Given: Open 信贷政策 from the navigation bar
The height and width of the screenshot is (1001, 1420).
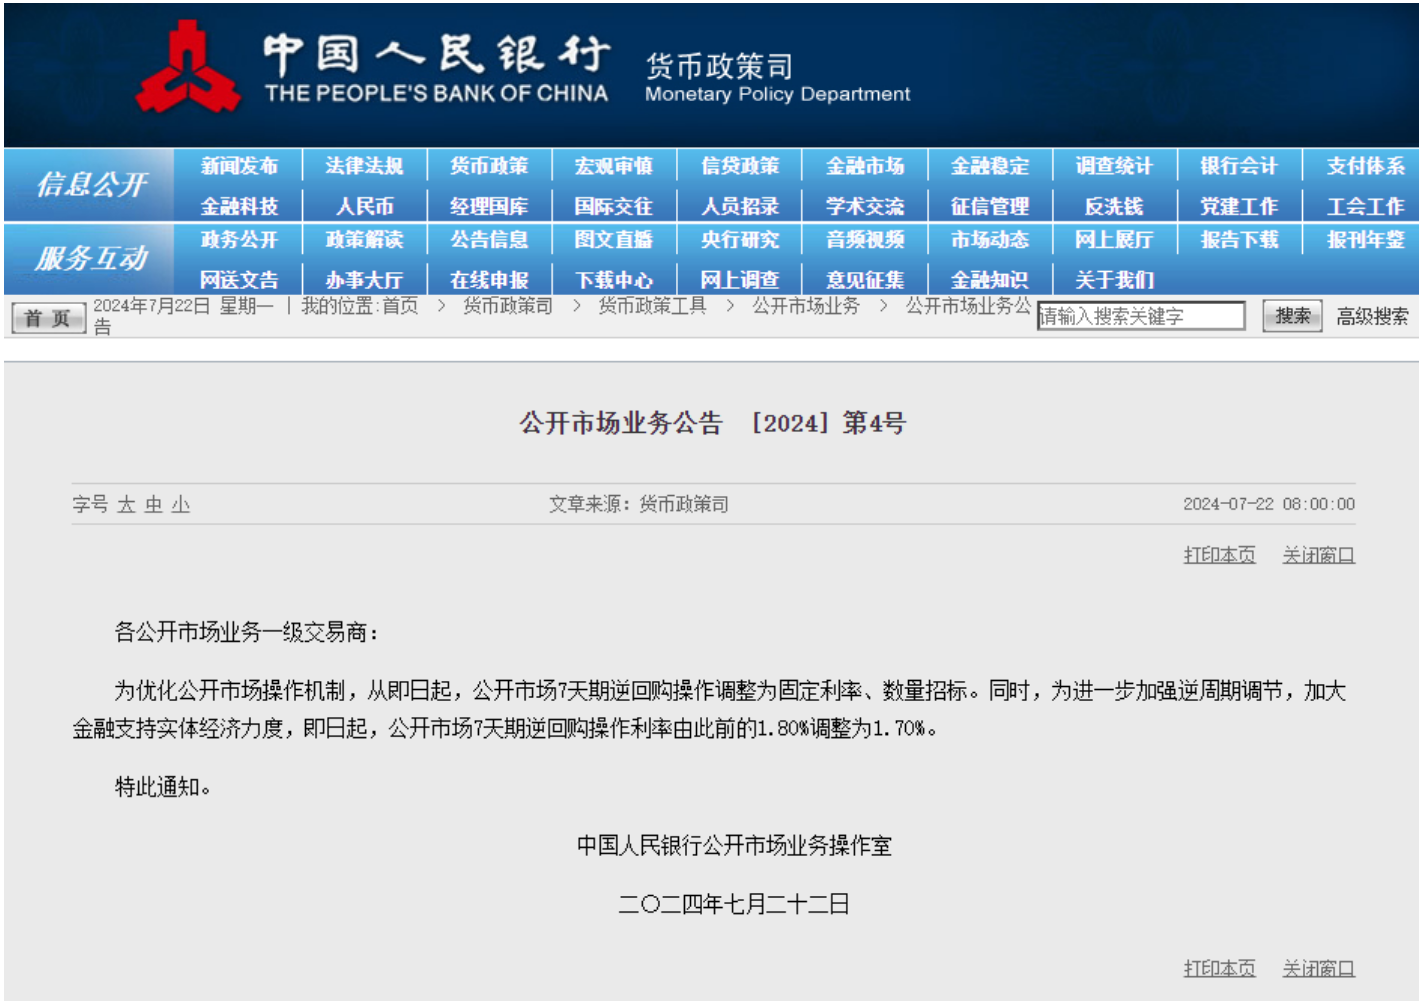Looking at the screenshot, I should 740,166.
